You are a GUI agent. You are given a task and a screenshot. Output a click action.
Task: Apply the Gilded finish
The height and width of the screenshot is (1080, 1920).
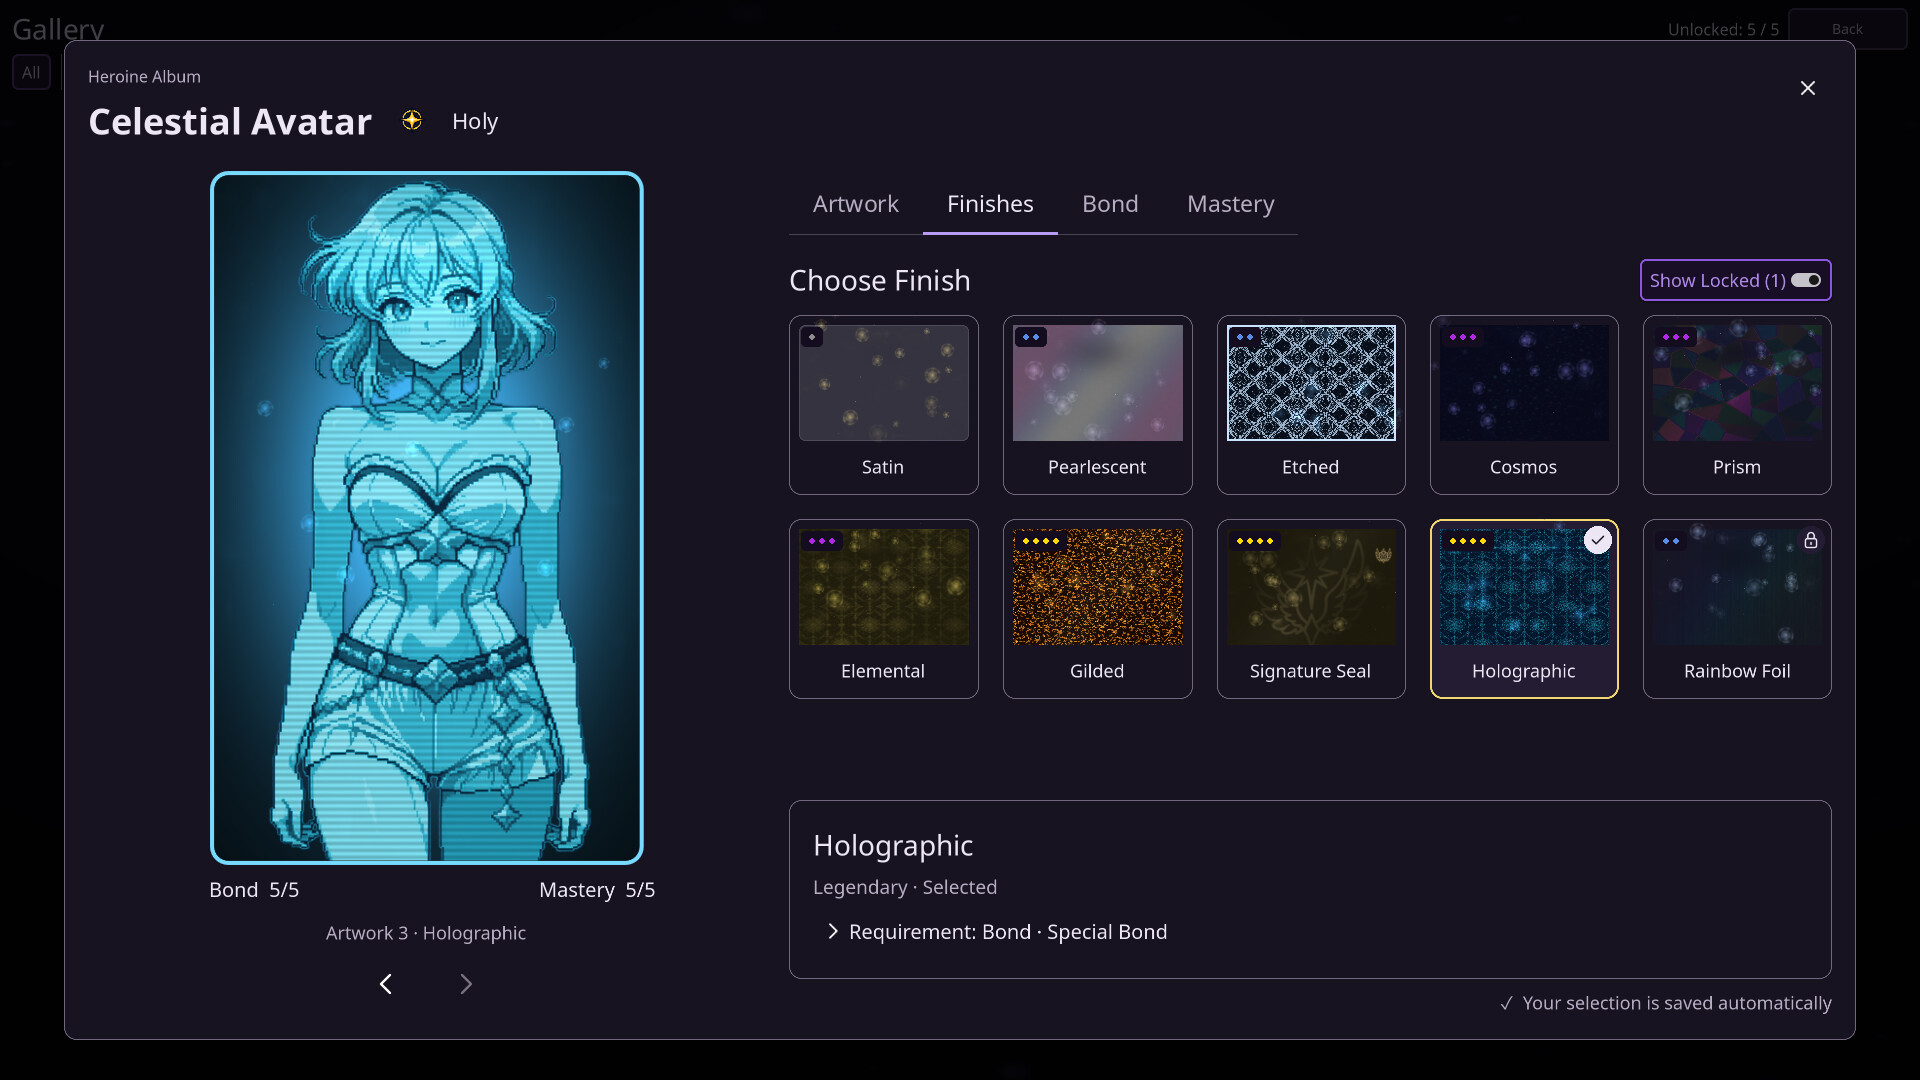[x=1097, y=609]
